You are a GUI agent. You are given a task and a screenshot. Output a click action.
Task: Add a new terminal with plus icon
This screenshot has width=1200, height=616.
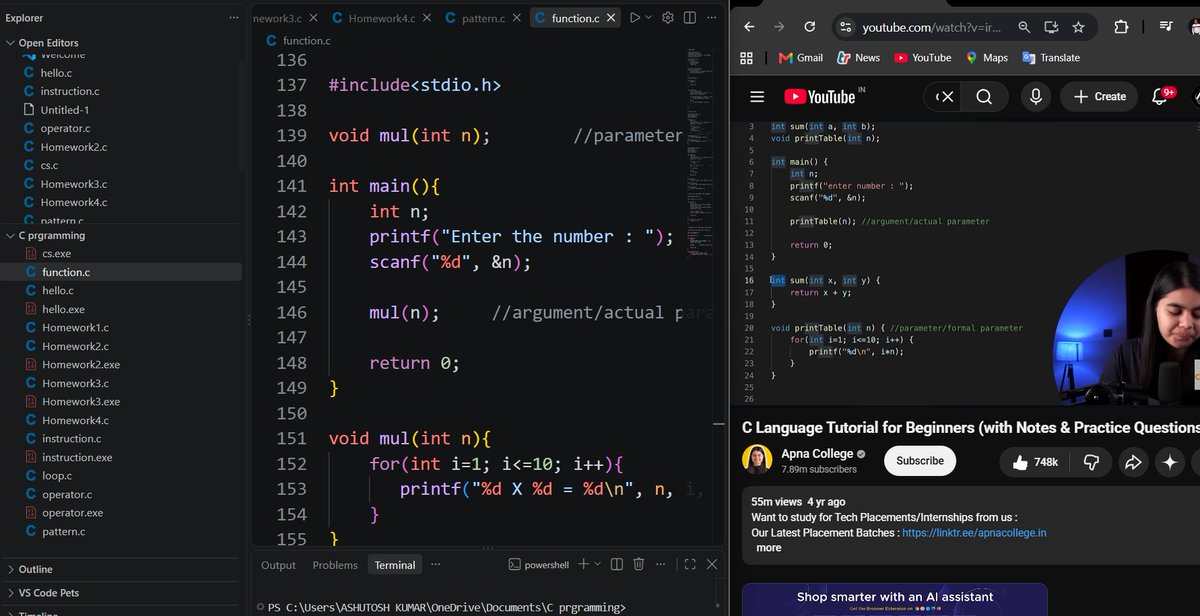click(x=584, y=564)
